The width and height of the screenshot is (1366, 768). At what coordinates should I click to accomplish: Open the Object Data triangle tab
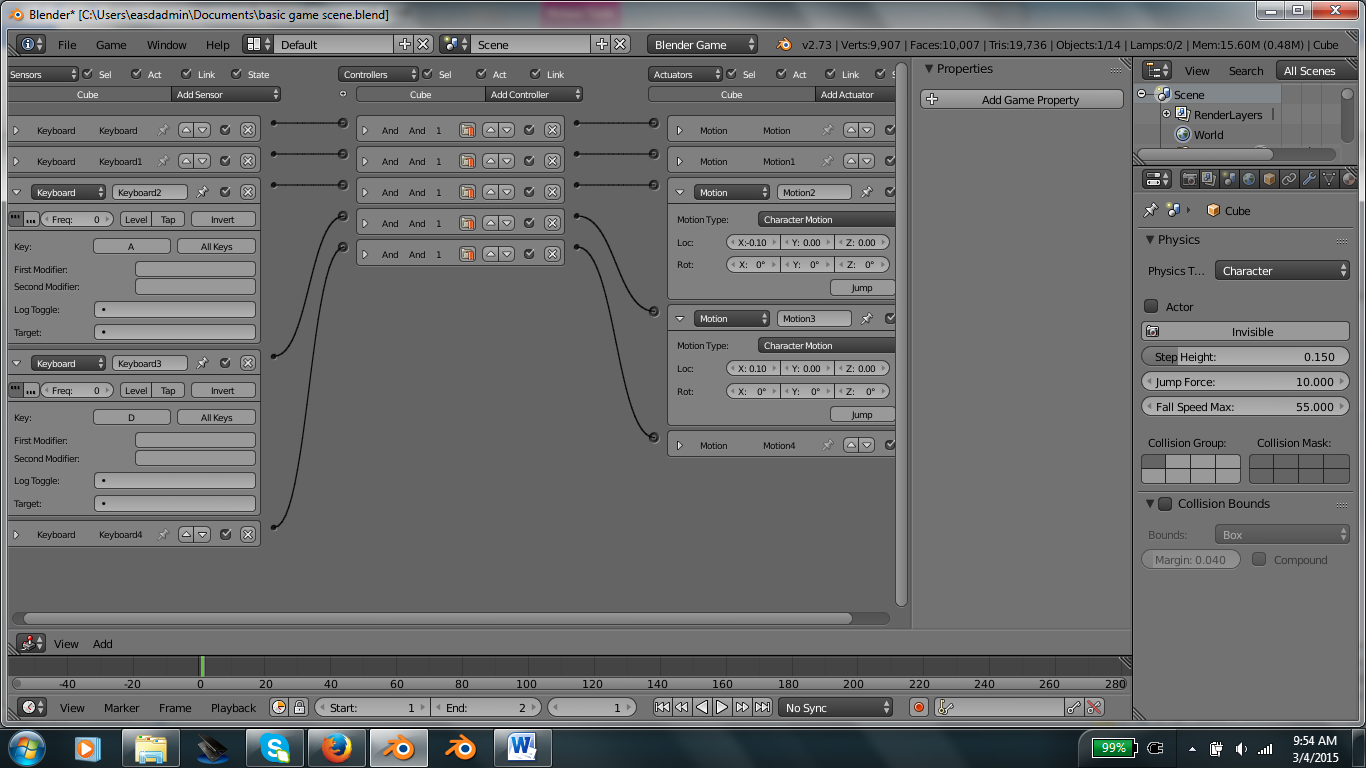(x=1329, y=179)
